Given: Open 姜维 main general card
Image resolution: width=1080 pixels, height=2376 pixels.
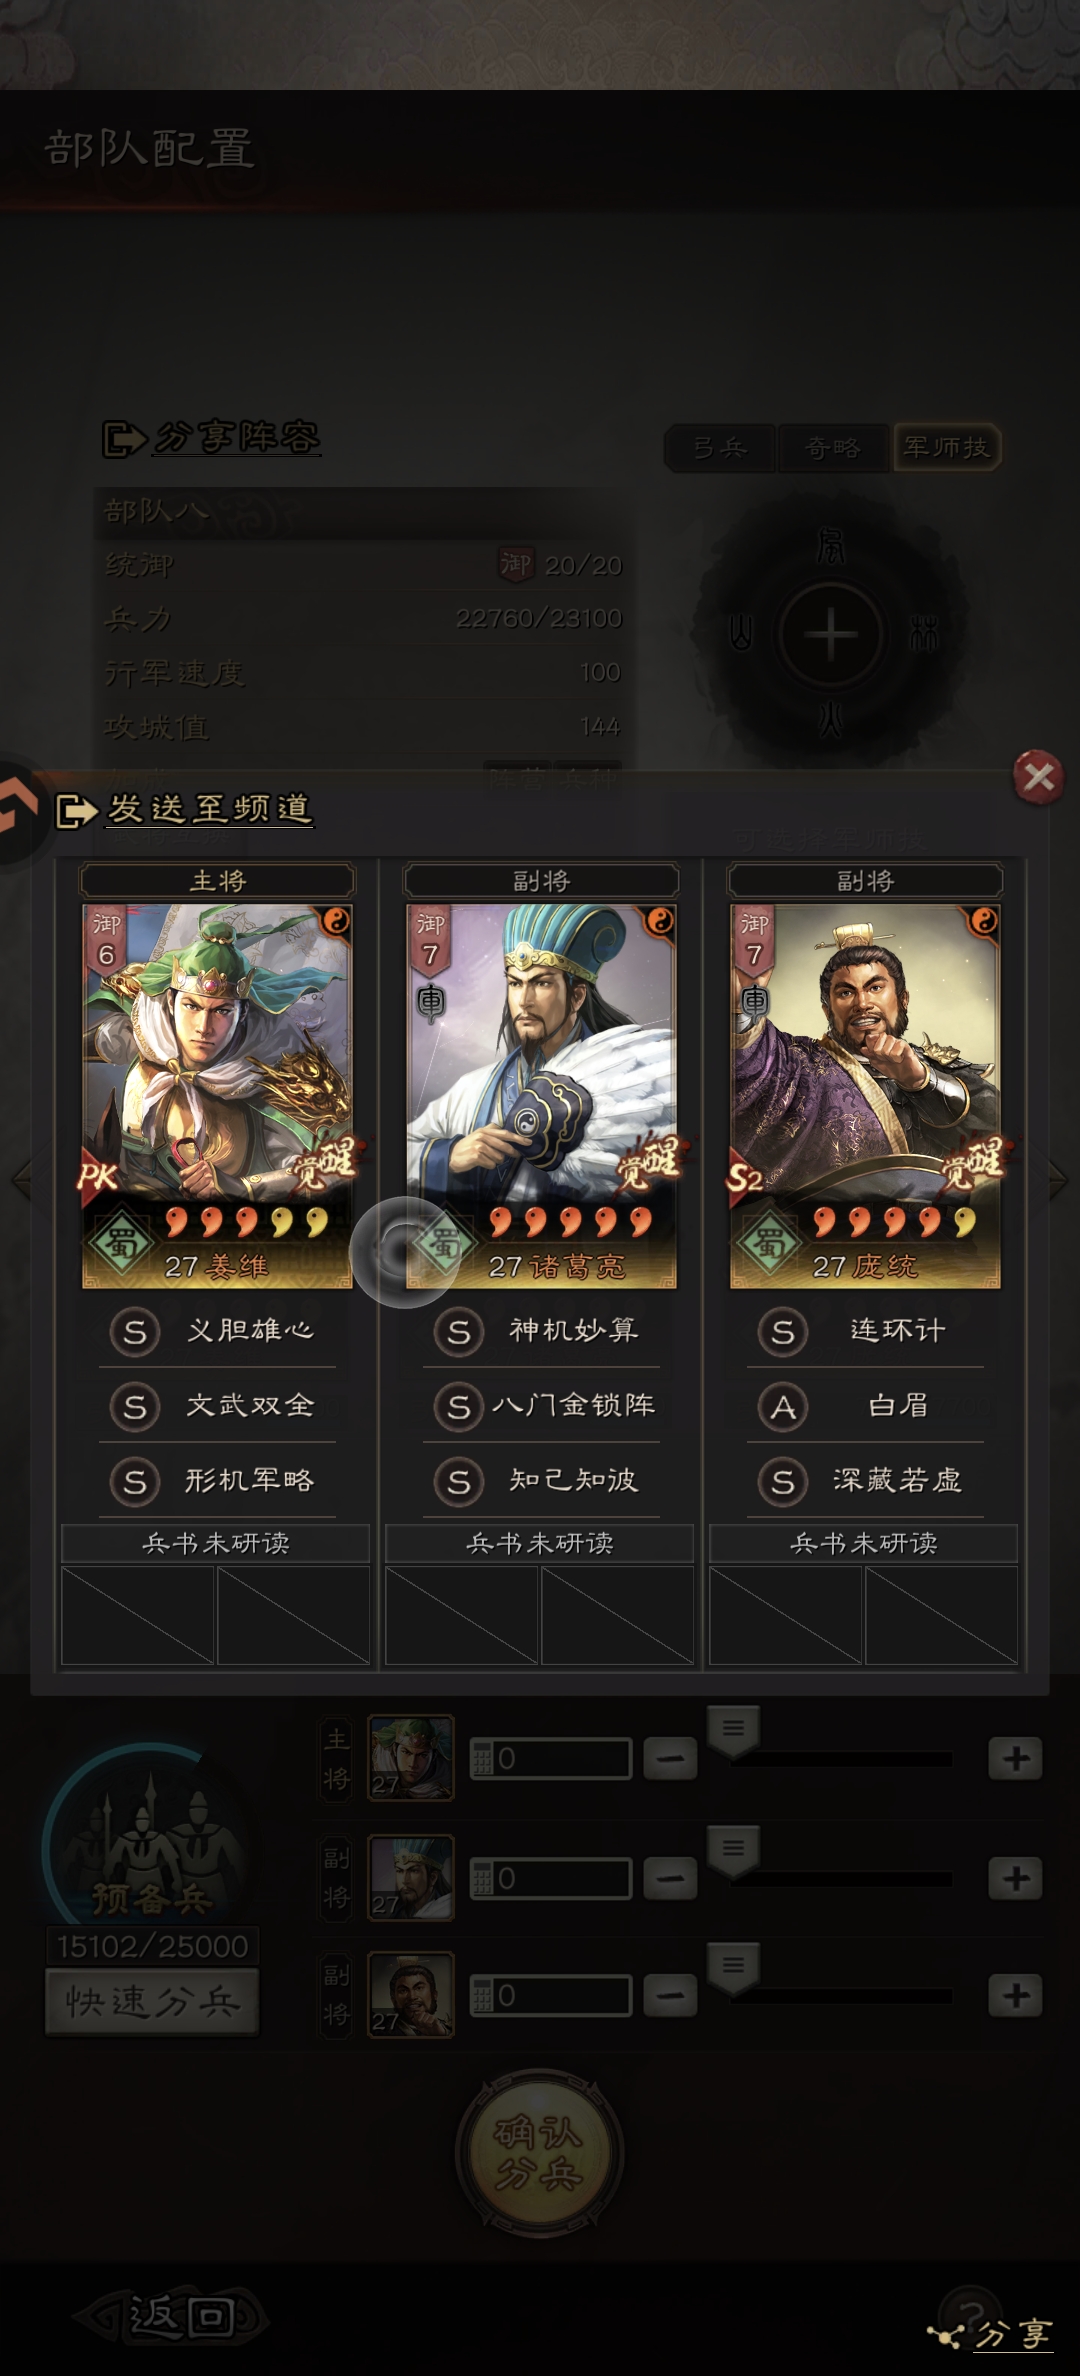Looking at the screenshot, I should coord(217,1095).
